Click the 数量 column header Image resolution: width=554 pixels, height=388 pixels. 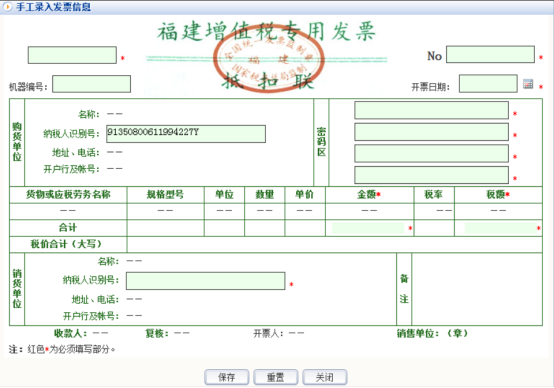(x=265, y=194)
